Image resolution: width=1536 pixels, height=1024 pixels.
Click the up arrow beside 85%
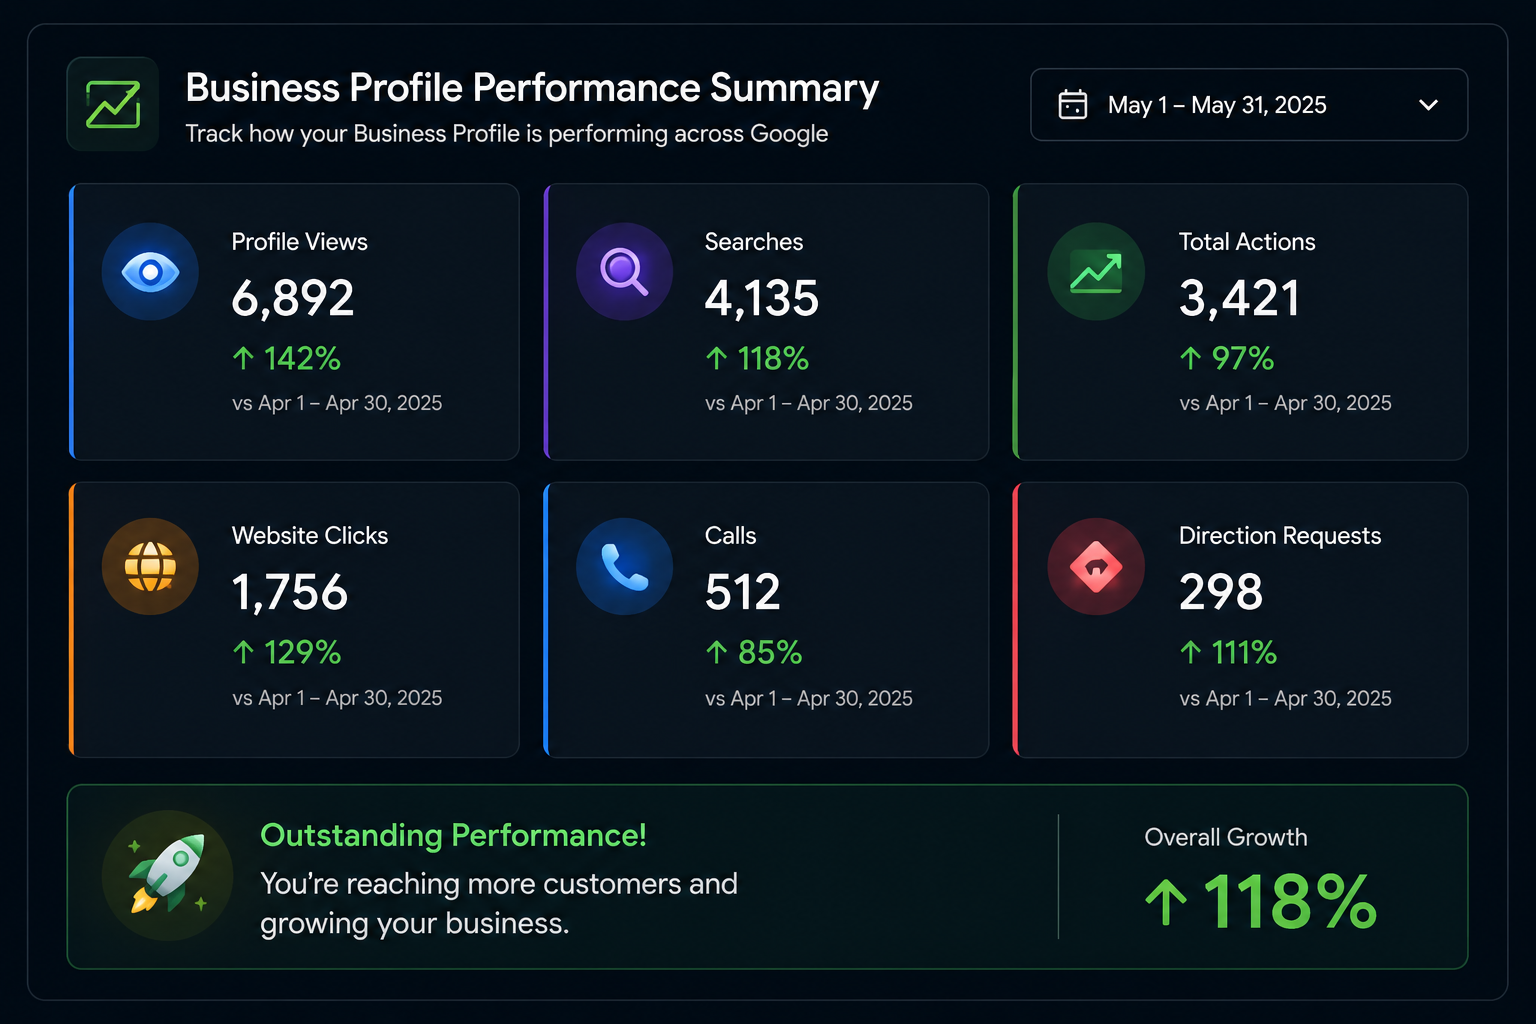[716, 653]
